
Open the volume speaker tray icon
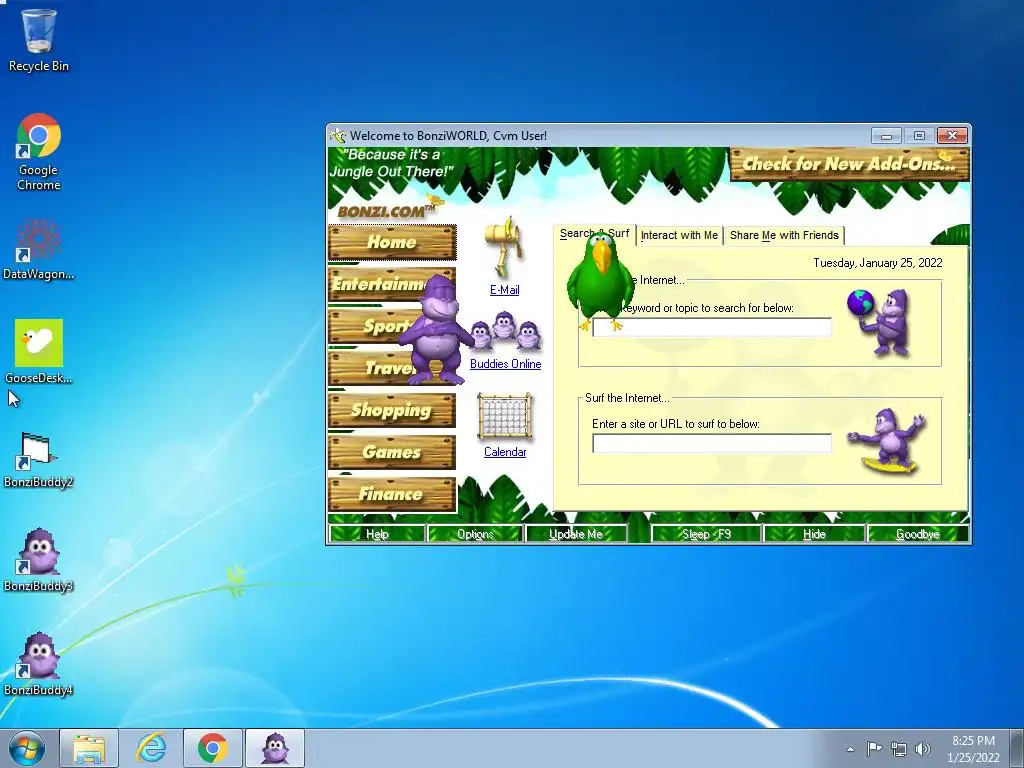click(922, 749)
